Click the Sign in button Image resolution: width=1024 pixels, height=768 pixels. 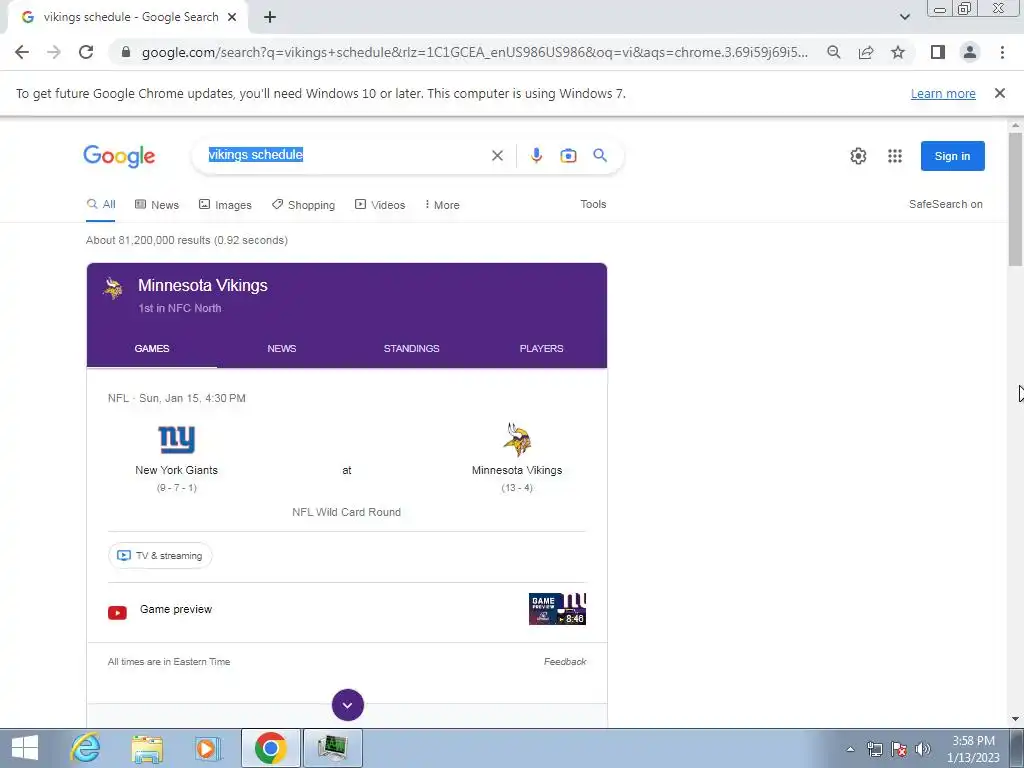tap(952, 156)
